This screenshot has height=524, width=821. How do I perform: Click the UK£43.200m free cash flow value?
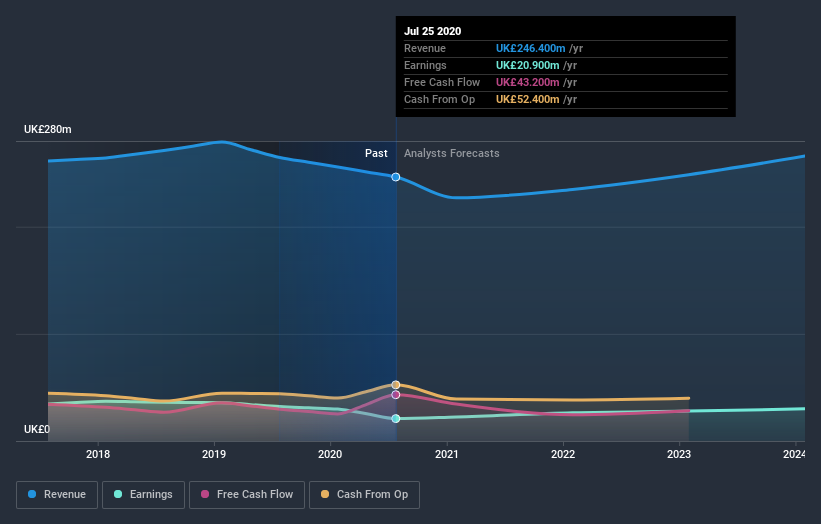528,82
